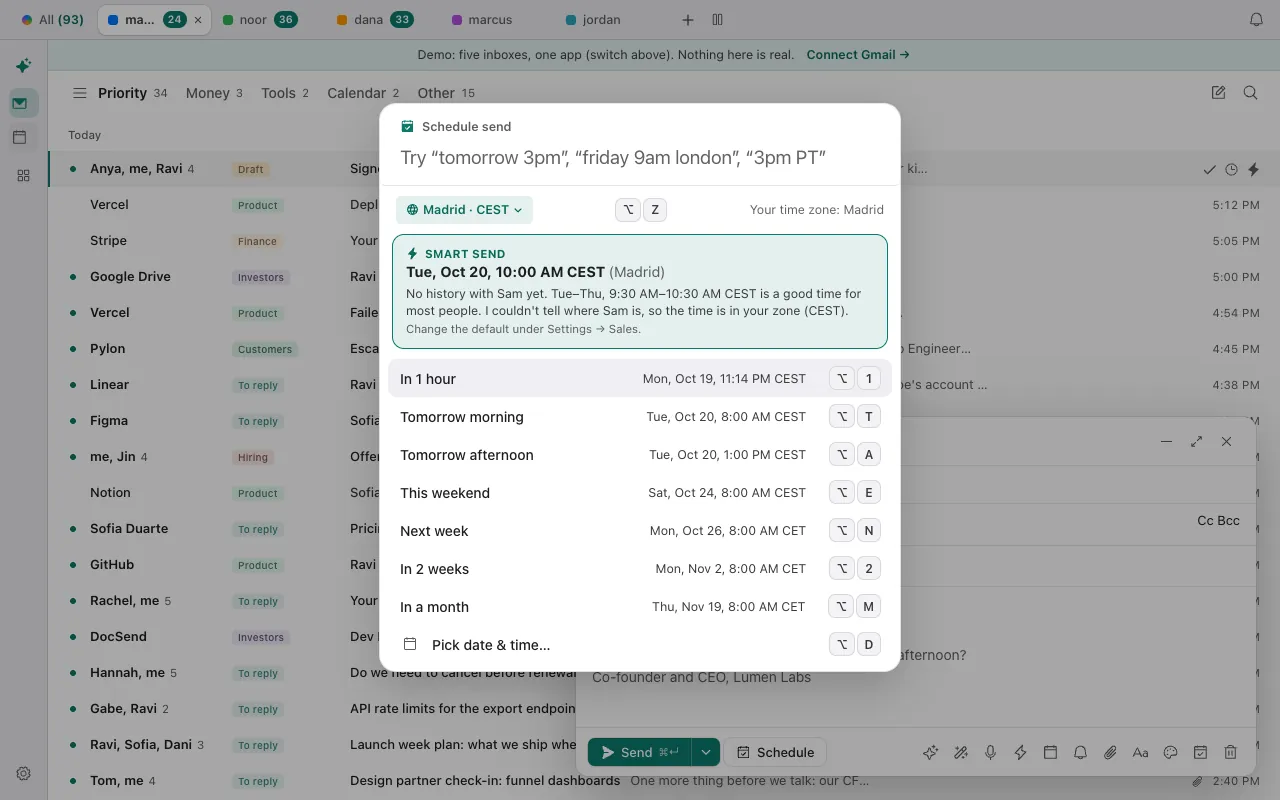Viewport: 1280px width, 800px height.
Task: Open text formatting Aa icon in compose
Action: (1140, 753)
